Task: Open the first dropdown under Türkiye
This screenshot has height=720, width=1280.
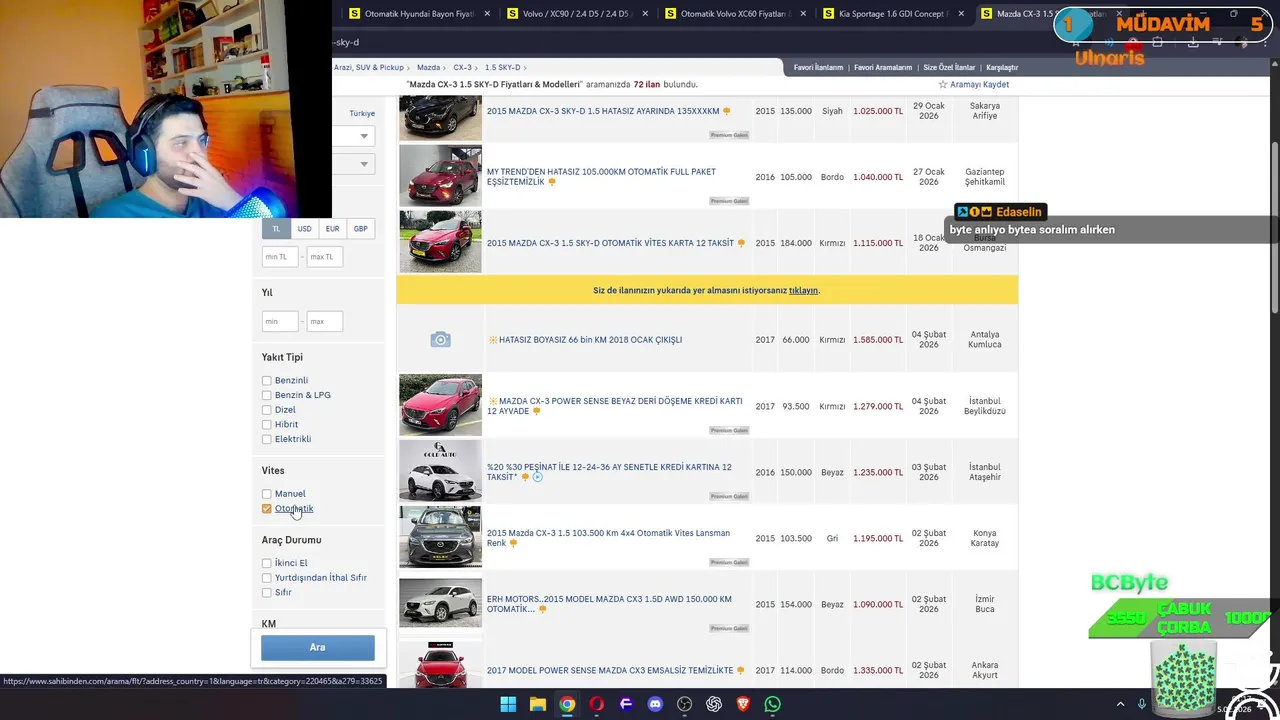Action: (354, 136)
